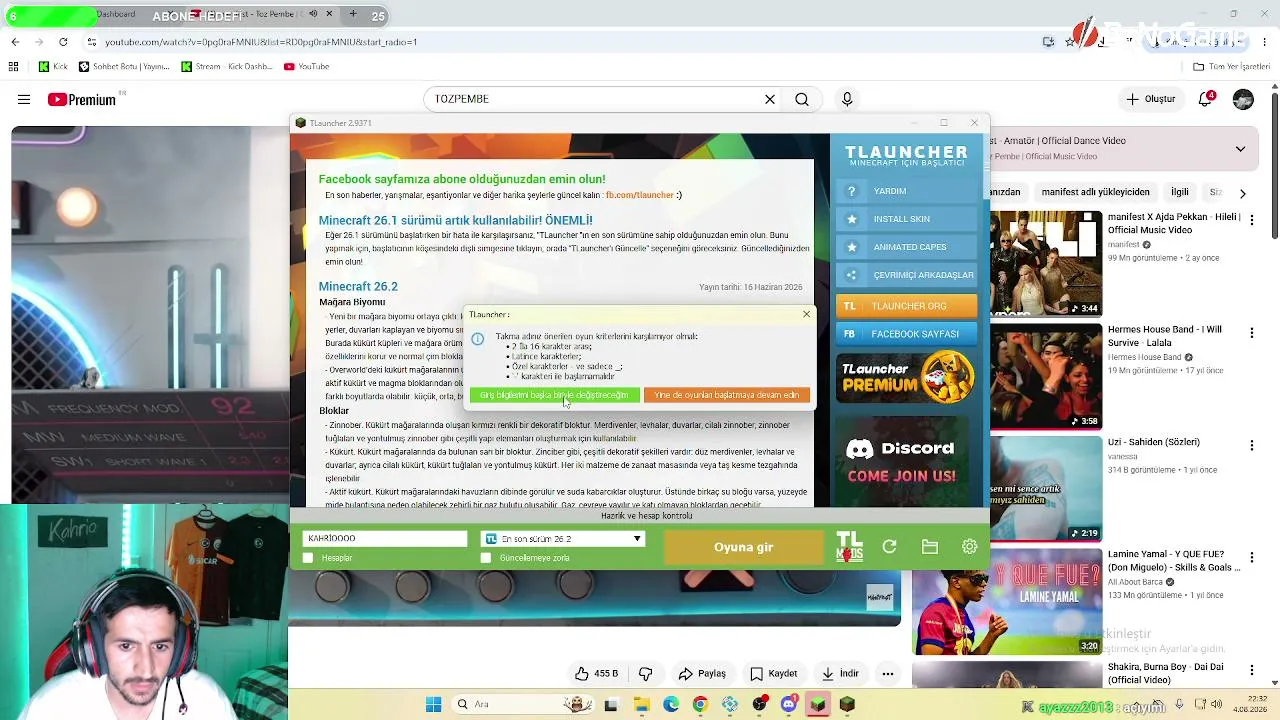The image size is (1280, 720).
Task: Open Tüm Yer İşaretleri bookmarks folder
Action: click(x=1231, y=66)
